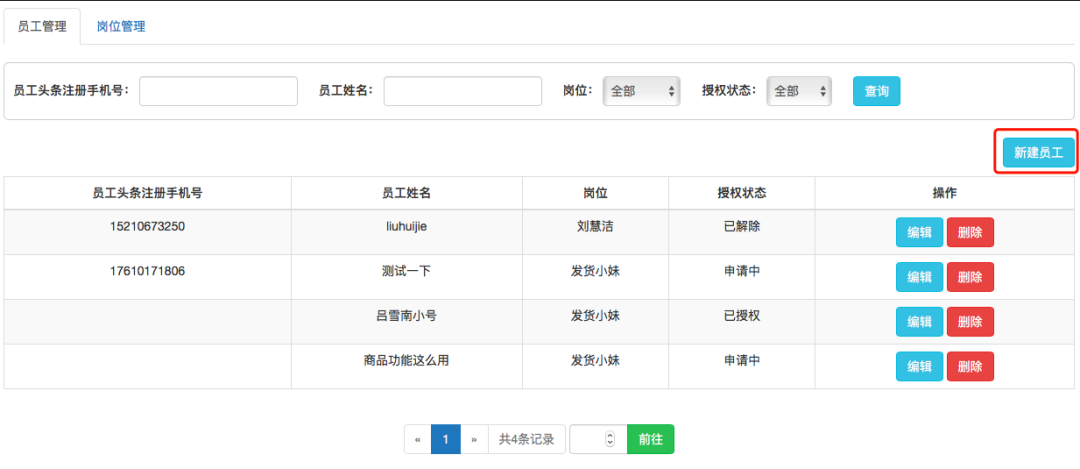The image size is (1080, 469).
Task: Click the 操作 column header
Action: (x=944, y=194)
